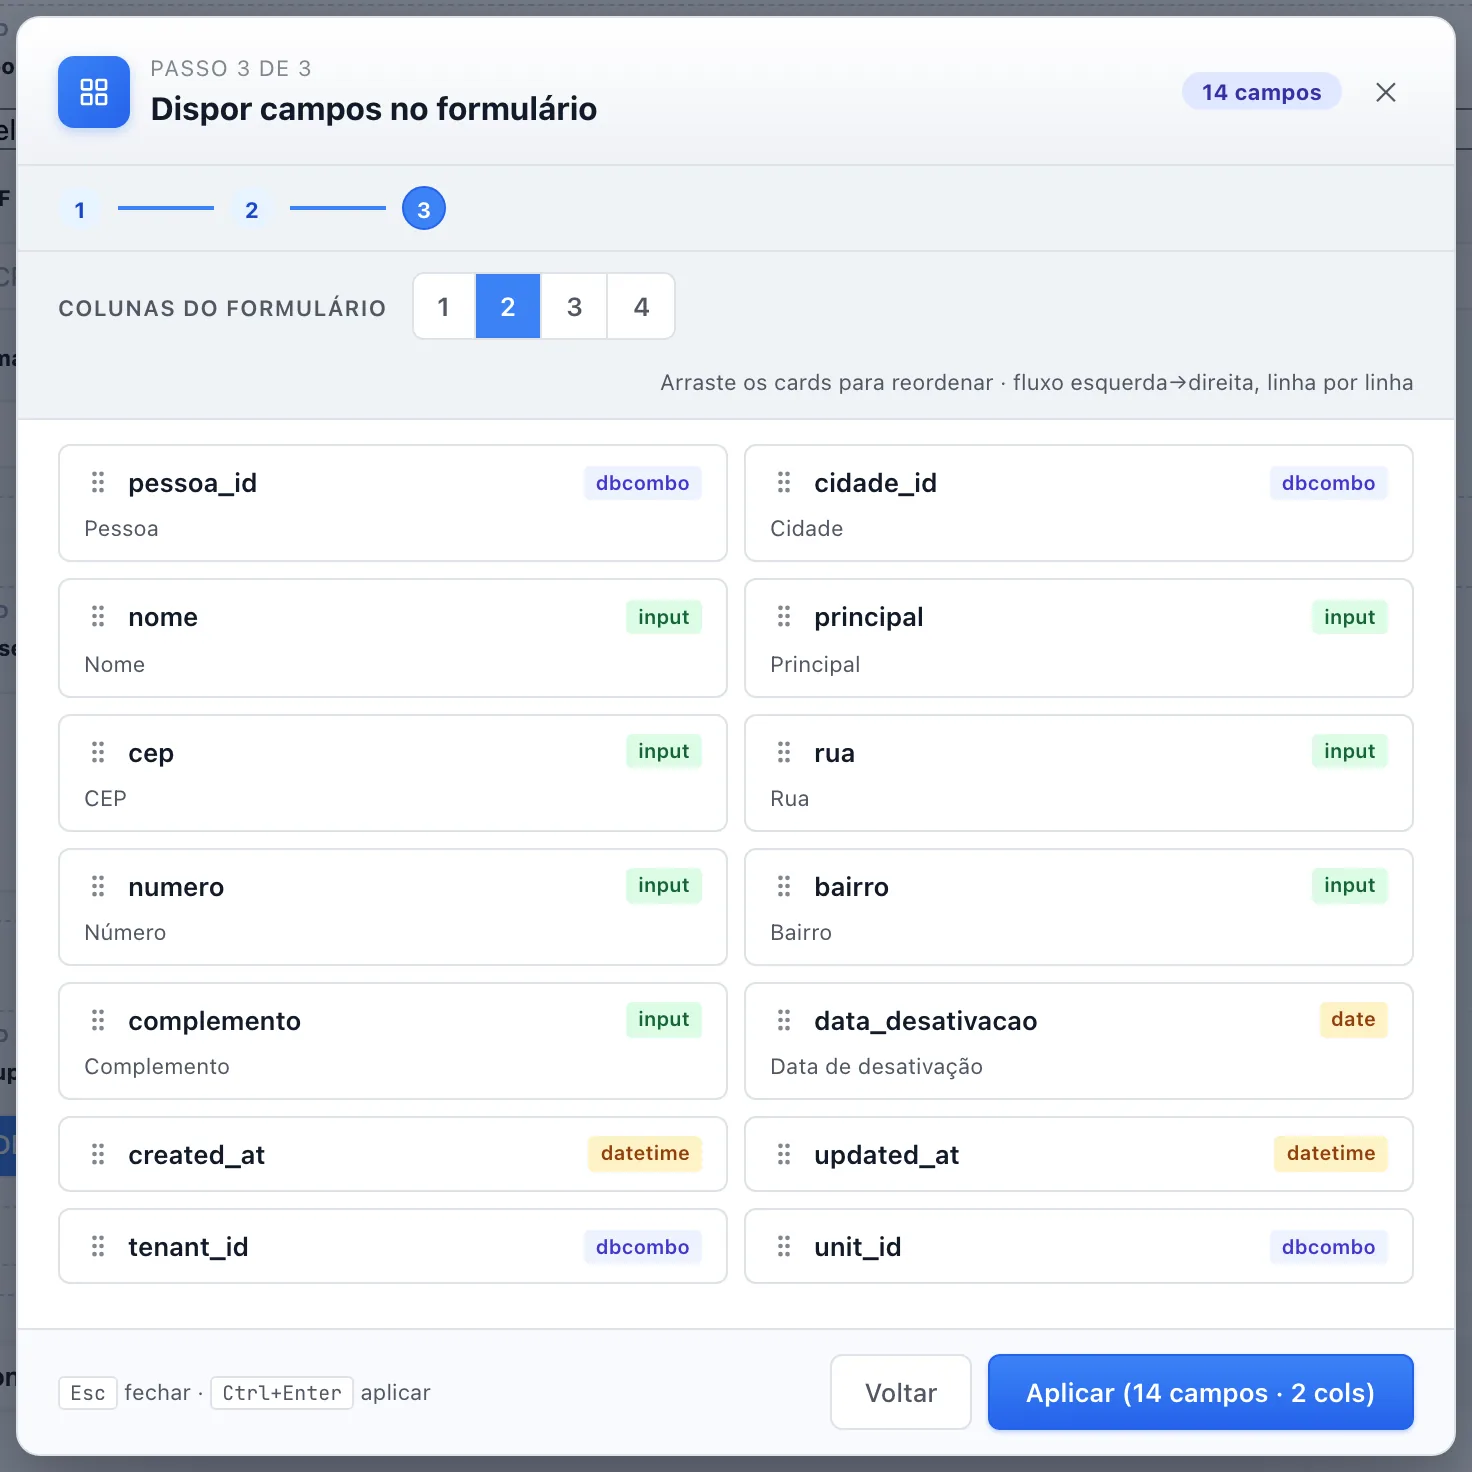The image size is (1472, 1472).
Task: Select the complemento field card
Action: tap(393, 1041)
